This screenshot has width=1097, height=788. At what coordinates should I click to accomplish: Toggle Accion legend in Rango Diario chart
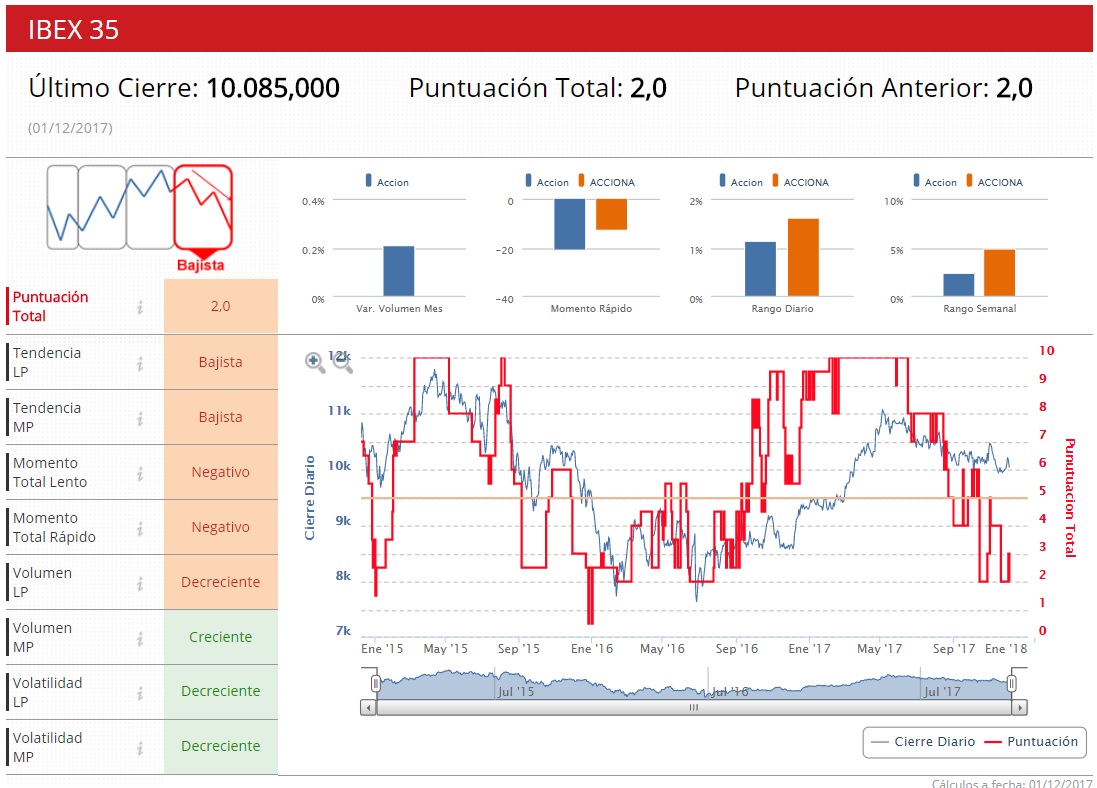[x=741, y=181]
